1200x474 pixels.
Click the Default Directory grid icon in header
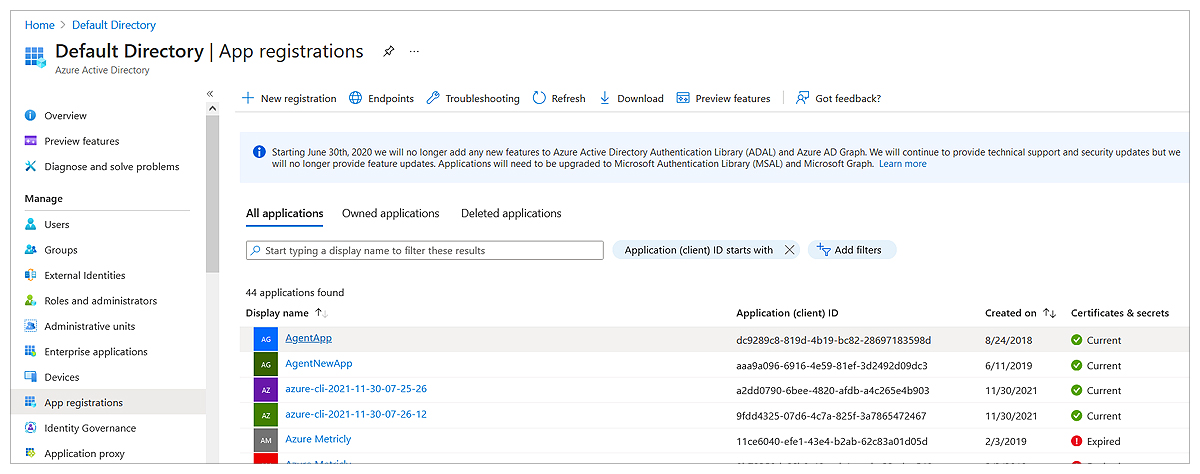pos(35,56)
